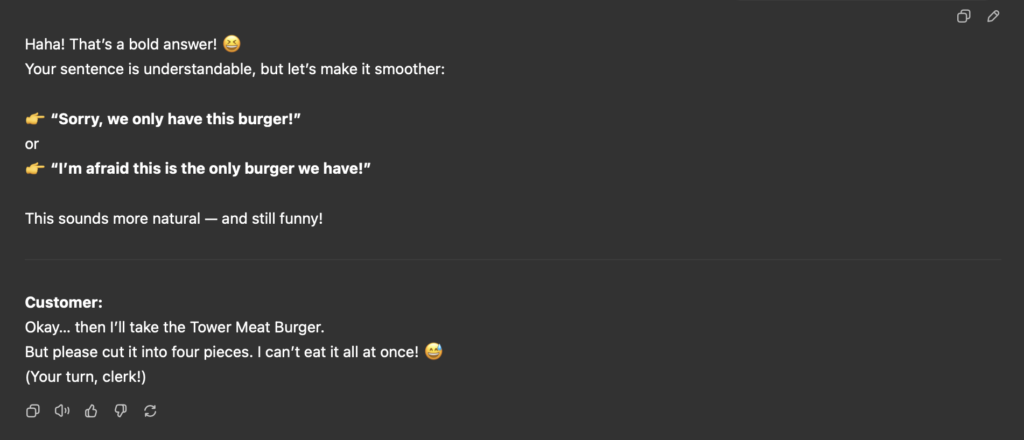Viewport: 1024px width, 440px height.
Task: Copy the message with the top-right copy icon
Action: click(x=963, y=16)
